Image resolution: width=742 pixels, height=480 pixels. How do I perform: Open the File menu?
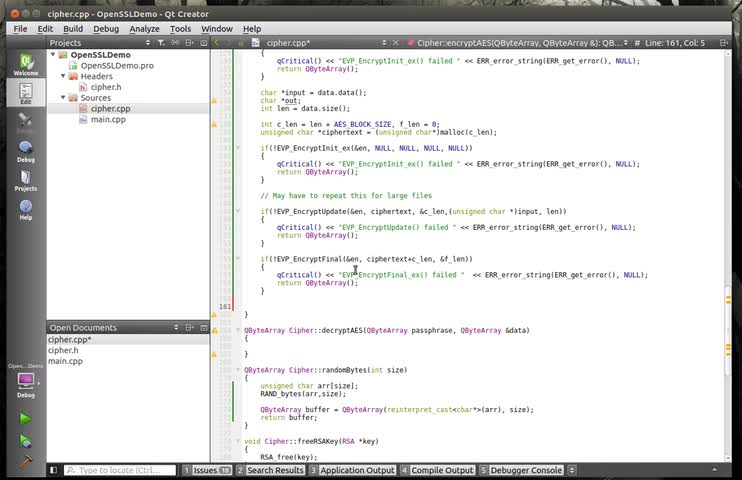(x=20, y=29)
